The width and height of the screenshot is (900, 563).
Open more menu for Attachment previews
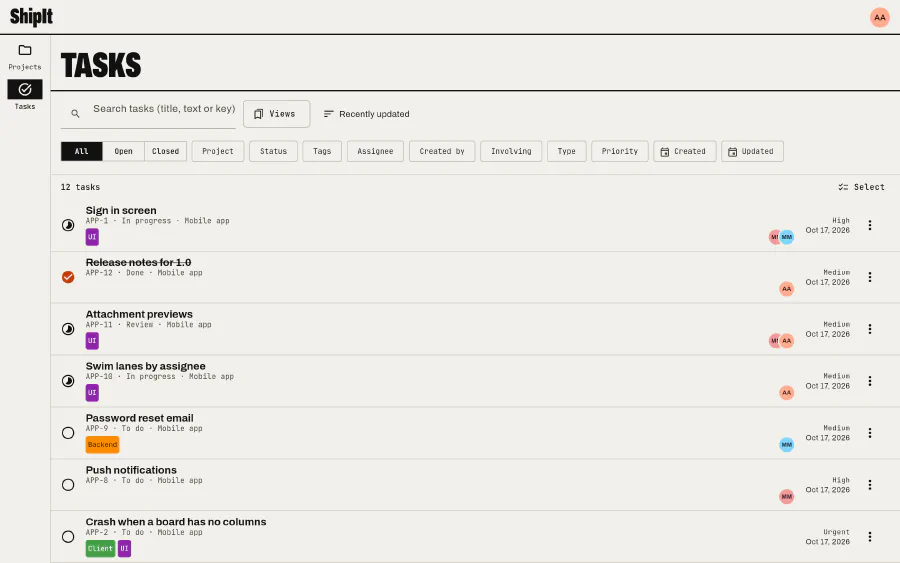870,329
